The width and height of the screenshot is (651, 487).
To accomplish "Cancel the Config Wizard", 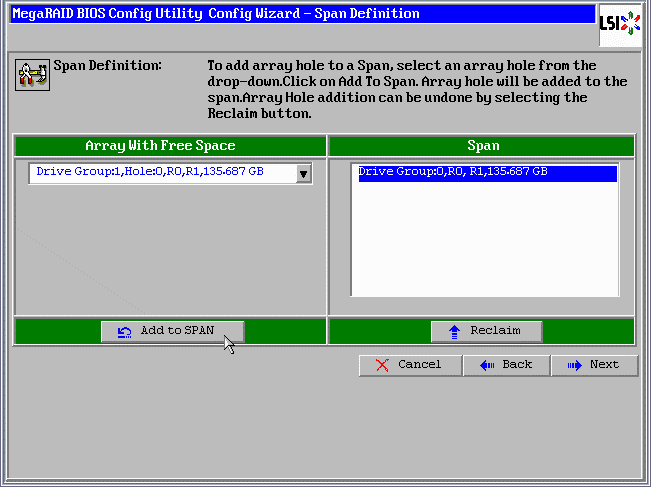I will tap(410, 365).
